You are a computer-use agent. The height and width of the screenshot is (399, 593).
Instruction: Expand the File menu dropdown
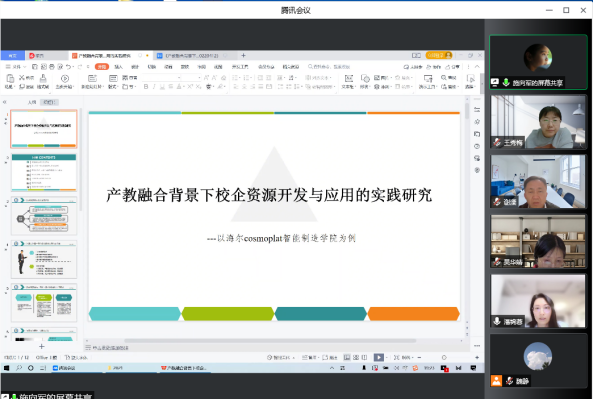16,67
